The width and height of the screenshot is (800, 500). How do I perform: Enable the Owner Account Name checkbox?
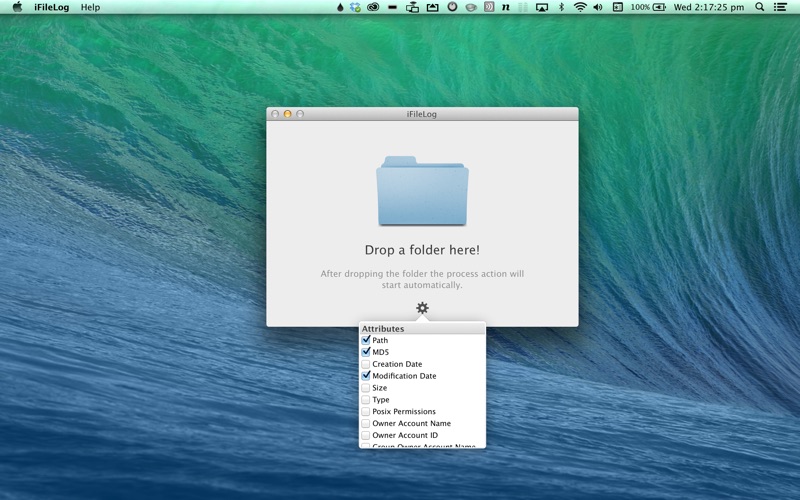366,424
